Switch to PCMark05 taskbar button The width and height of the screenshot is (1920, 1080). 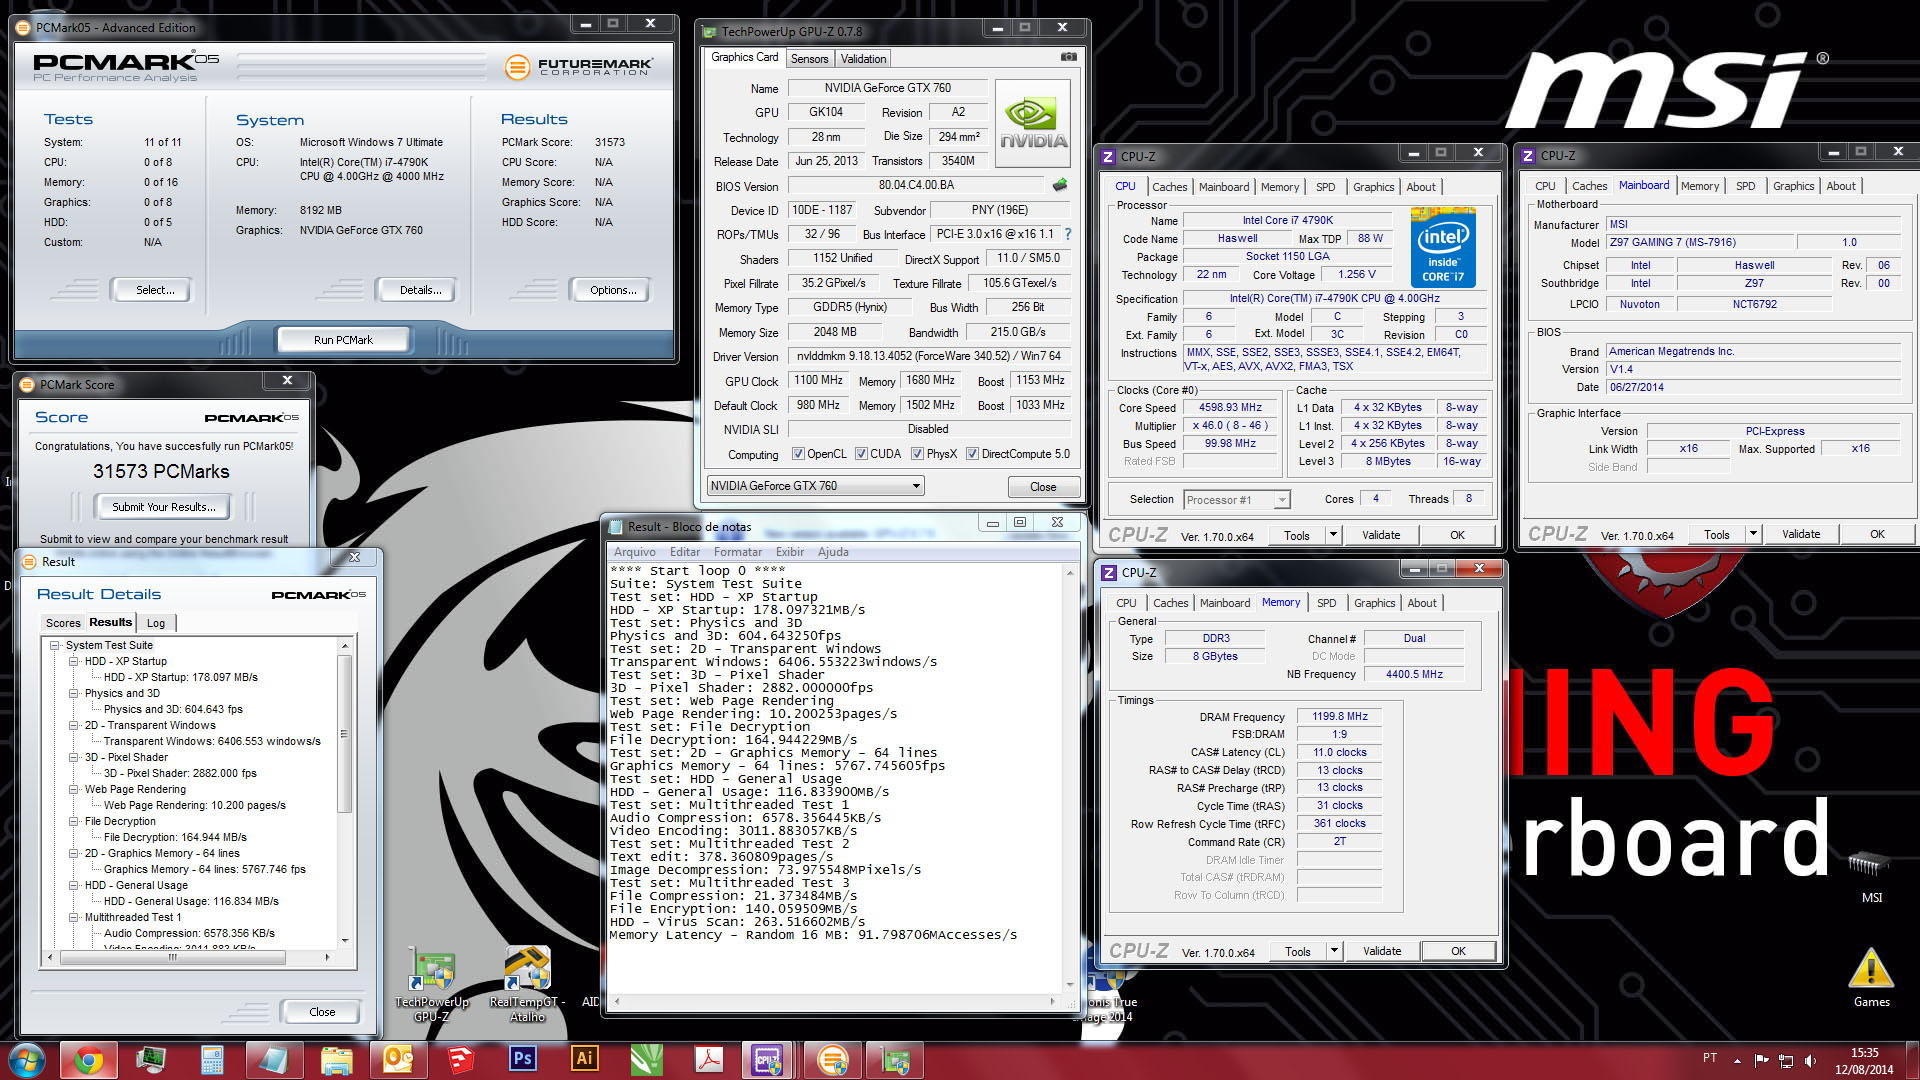(x=832, y=1060)
